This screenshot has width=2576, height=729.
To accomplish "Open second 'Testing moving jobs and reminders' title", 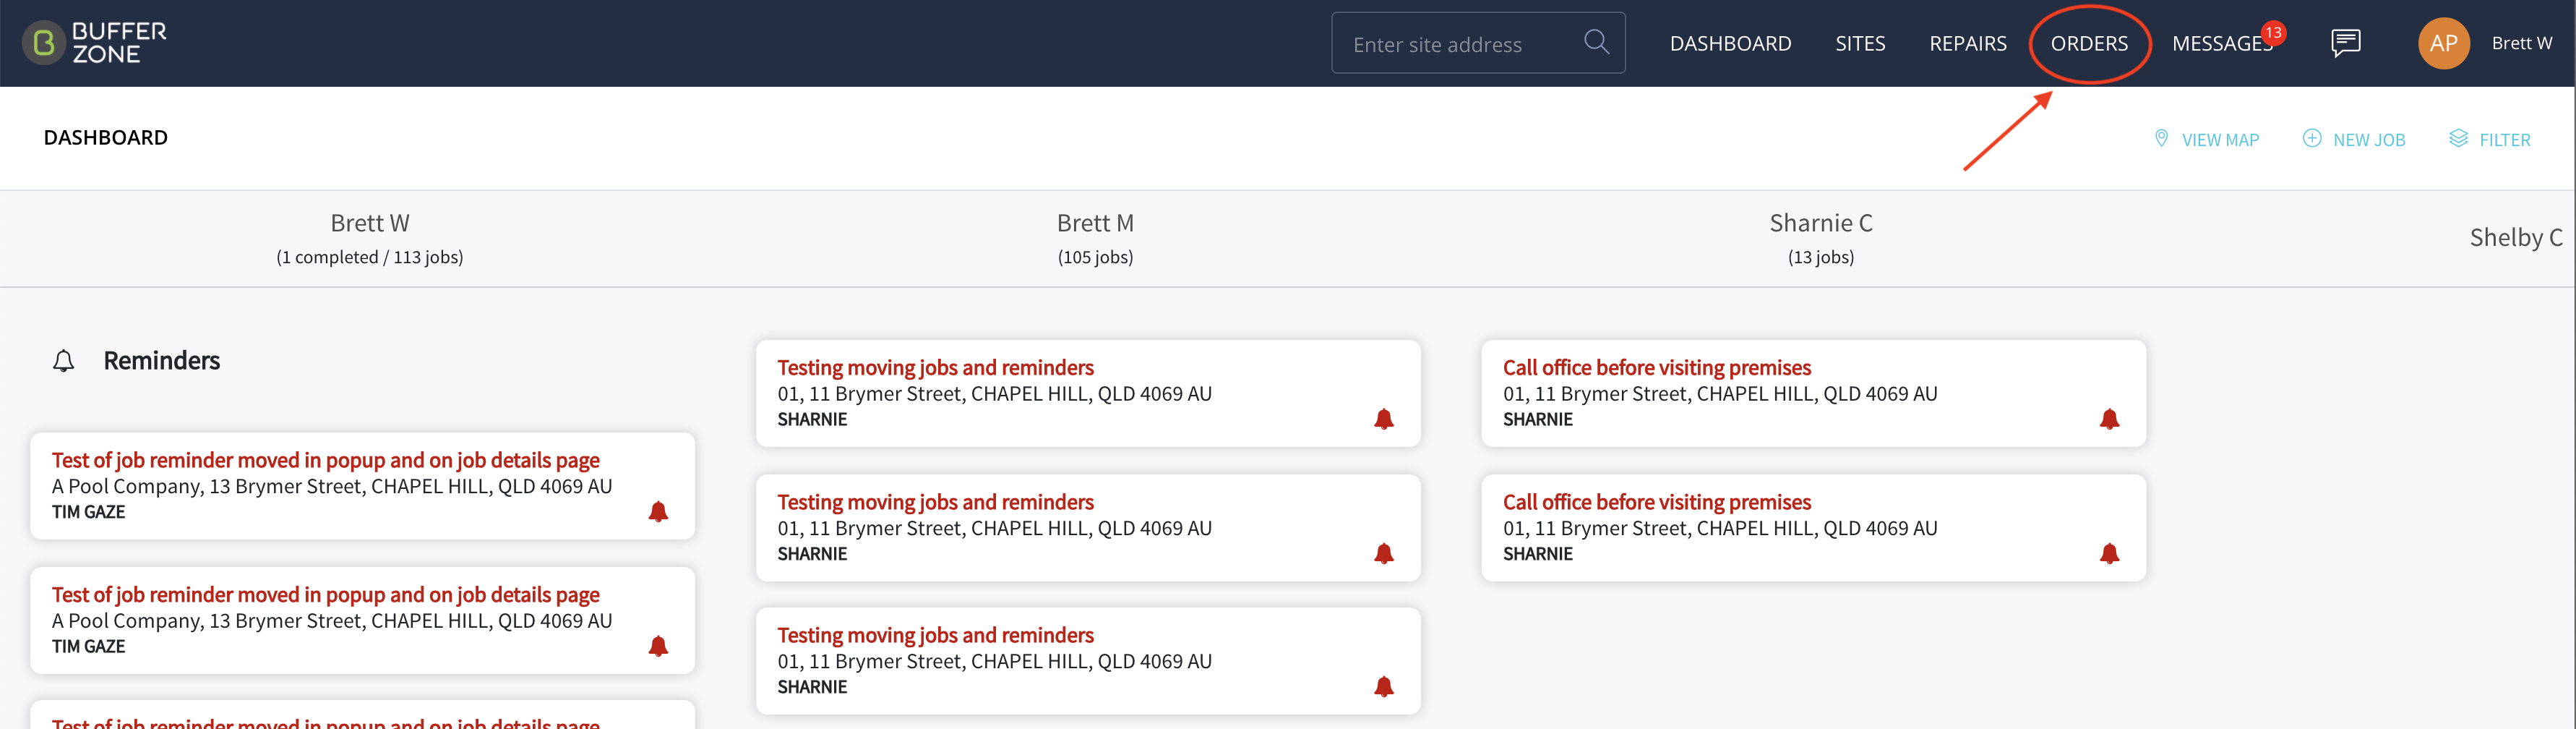I will coord(935,502).
